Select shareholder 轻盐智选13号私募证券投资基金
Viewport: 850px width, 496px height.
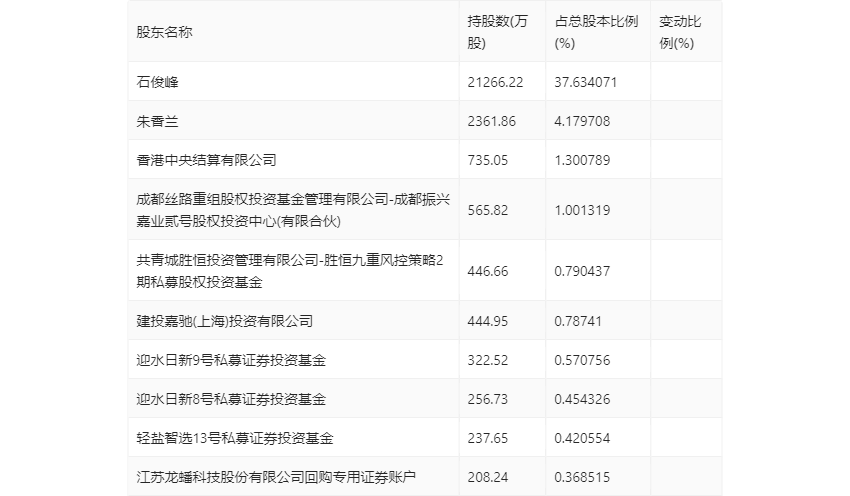(235, 439)
